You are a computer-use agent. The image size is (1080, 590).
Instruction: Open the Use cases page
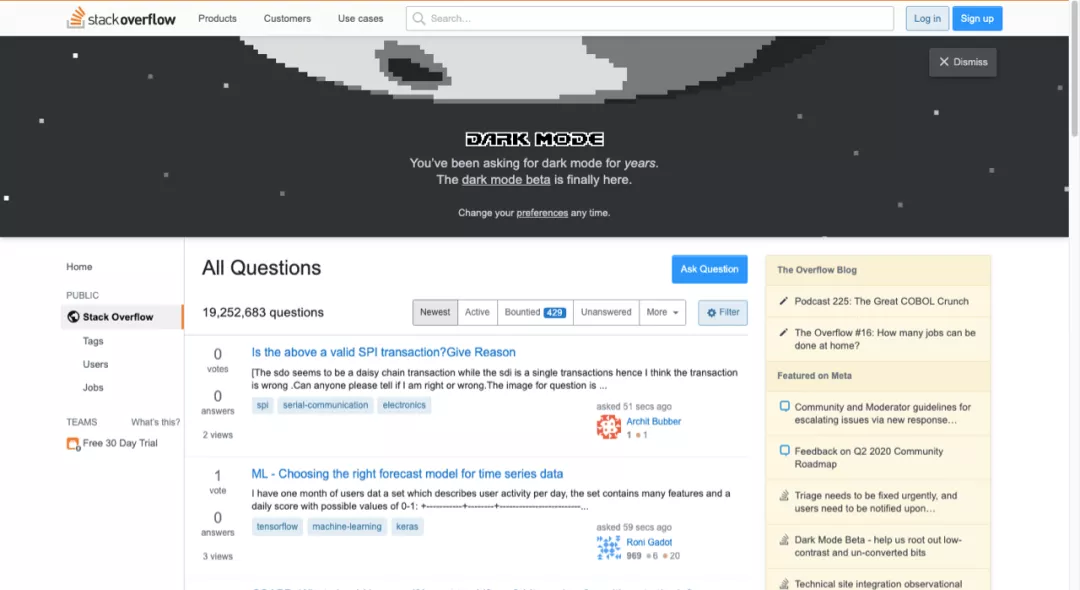360,19
